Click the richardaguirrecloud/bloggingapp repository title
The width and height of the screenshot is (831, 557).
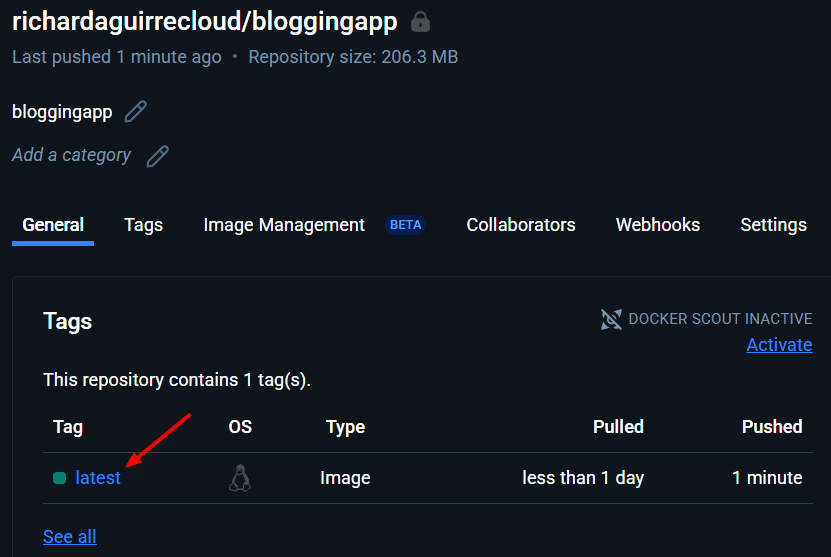(205, 22)
